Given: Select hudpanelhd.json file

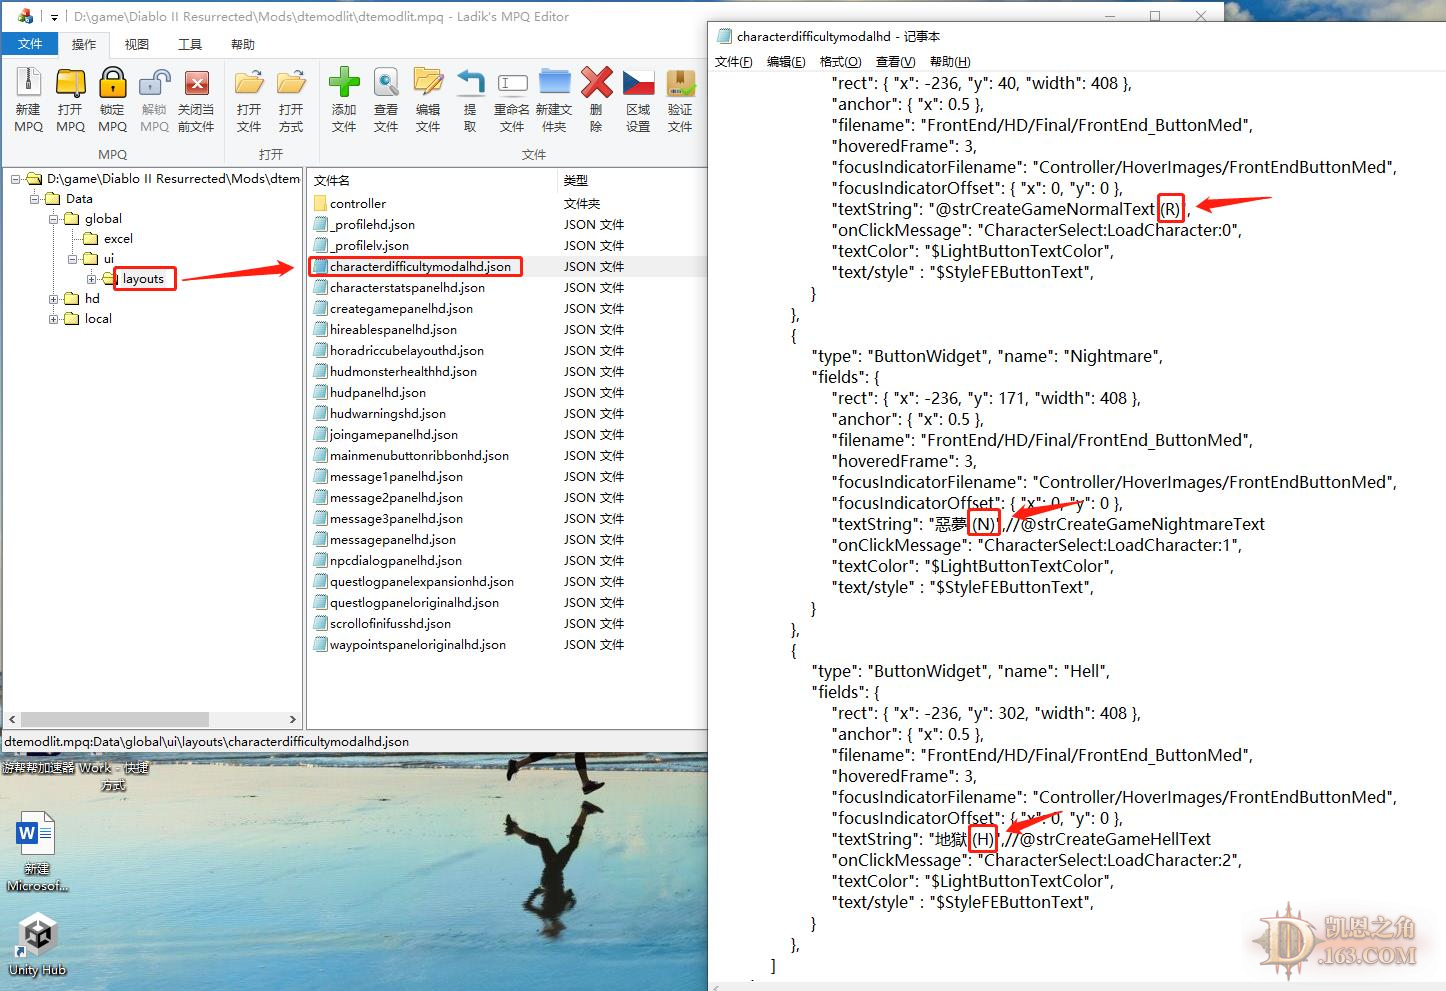Looking at the screenshot, I should [x=377, y=393].
